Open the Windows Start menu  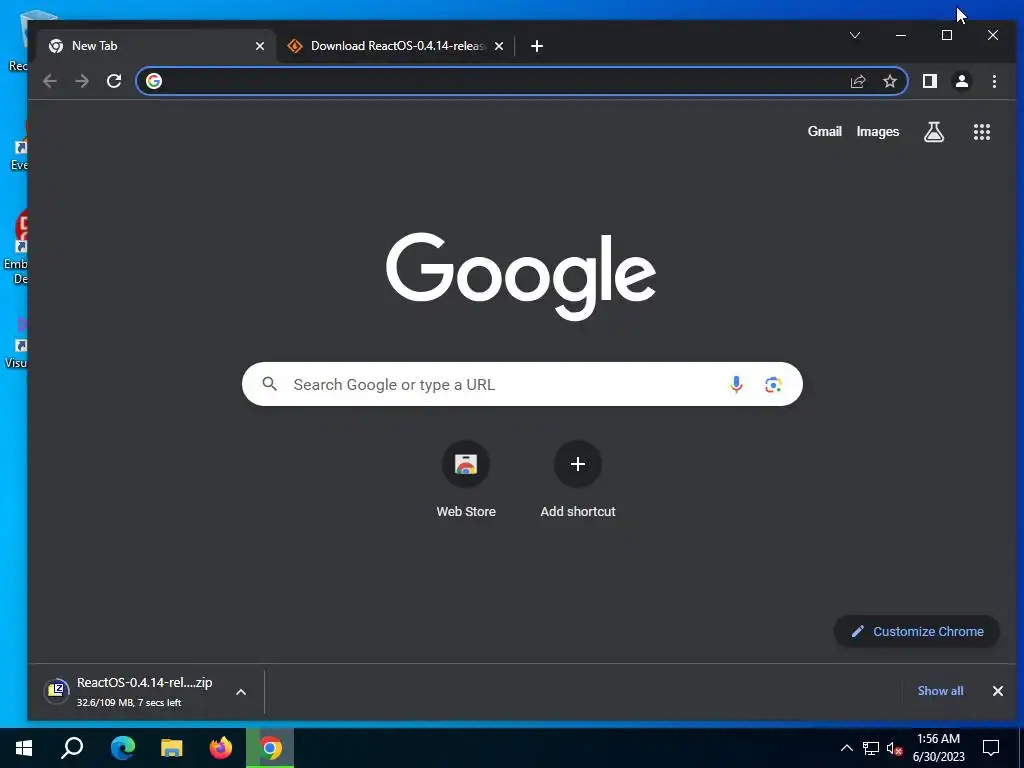(x=24, y=748)
